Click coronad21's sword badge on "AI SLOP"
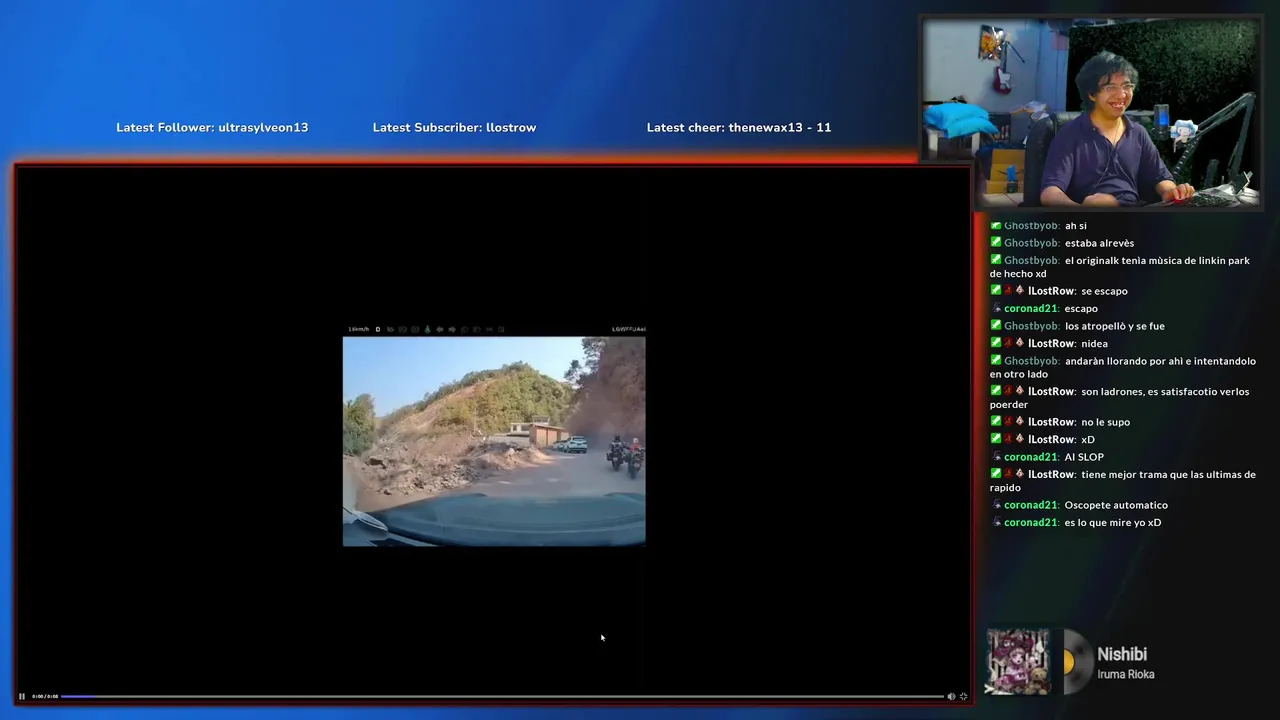Image resolution: width=1280 pixels, height=720 pixels. coord(997,457)
